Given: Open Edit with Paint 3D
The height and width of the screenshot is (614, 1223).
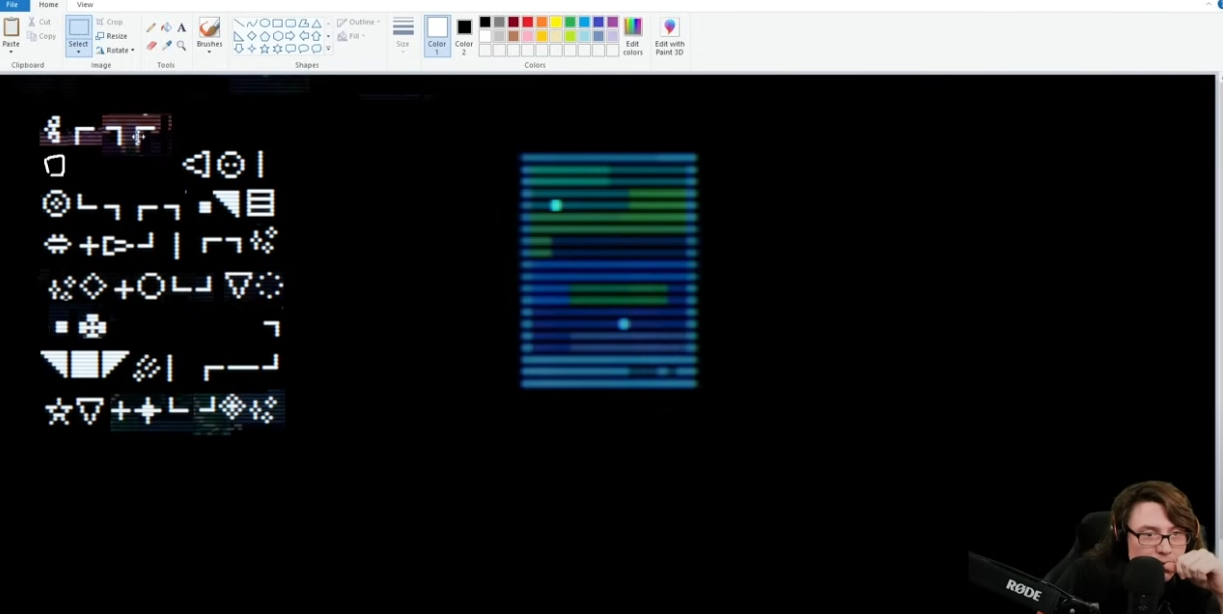Looking at the screenshot, I should click(669, 36).
